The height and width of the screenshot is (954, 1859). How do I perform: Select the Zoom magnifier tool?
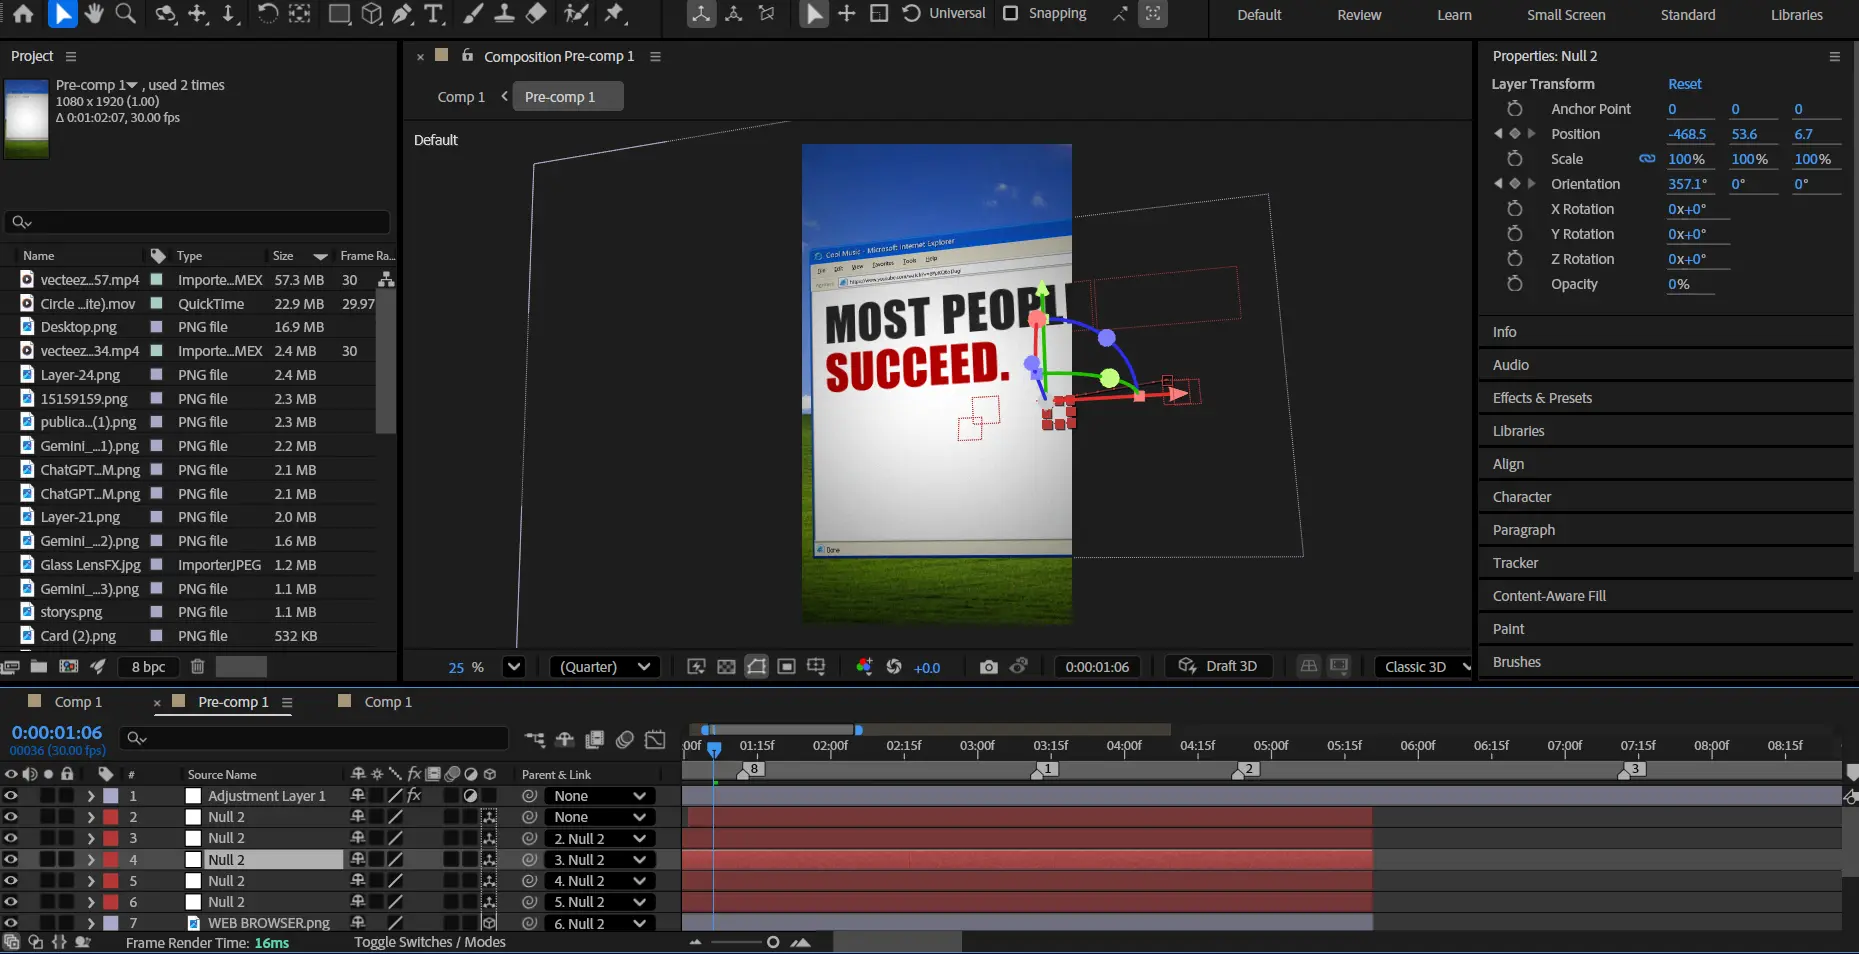coord(125,14)
